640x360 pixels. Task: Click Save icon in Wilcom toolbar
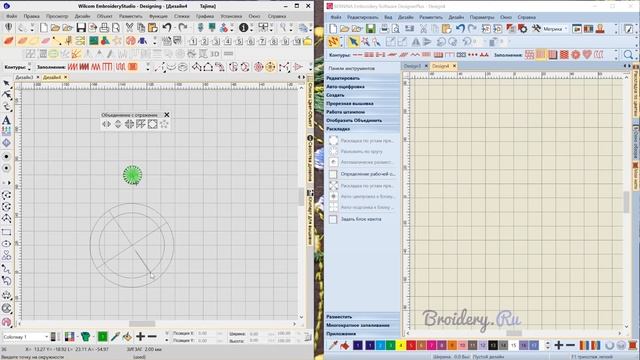click(81, 28)
